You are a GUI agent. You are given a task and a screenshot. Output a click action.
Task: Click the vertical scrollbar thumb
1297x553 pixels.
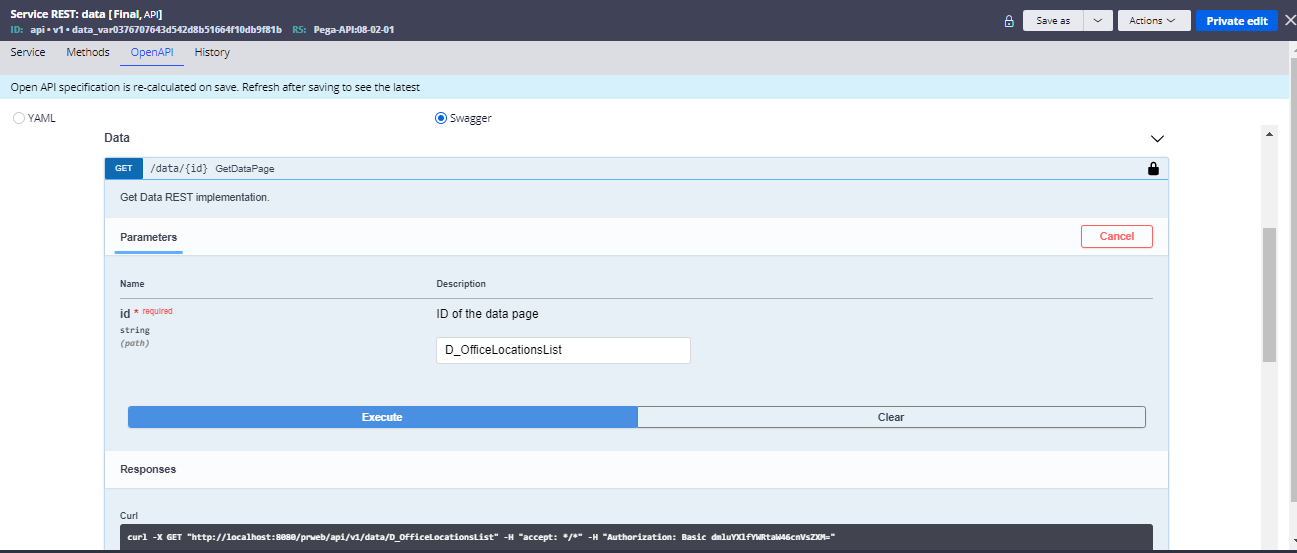[1269, 294]
